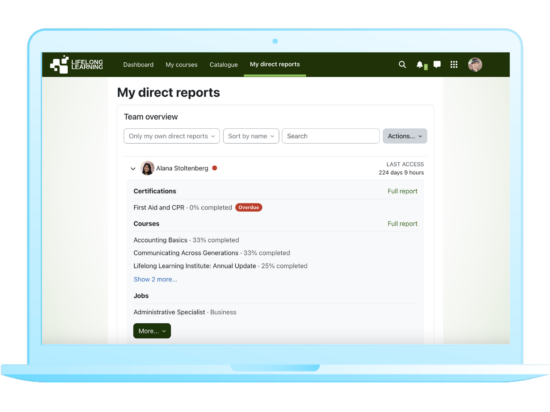Click the 'LAST ACCESS' label
550x412 pixels.
pos(405,164)
